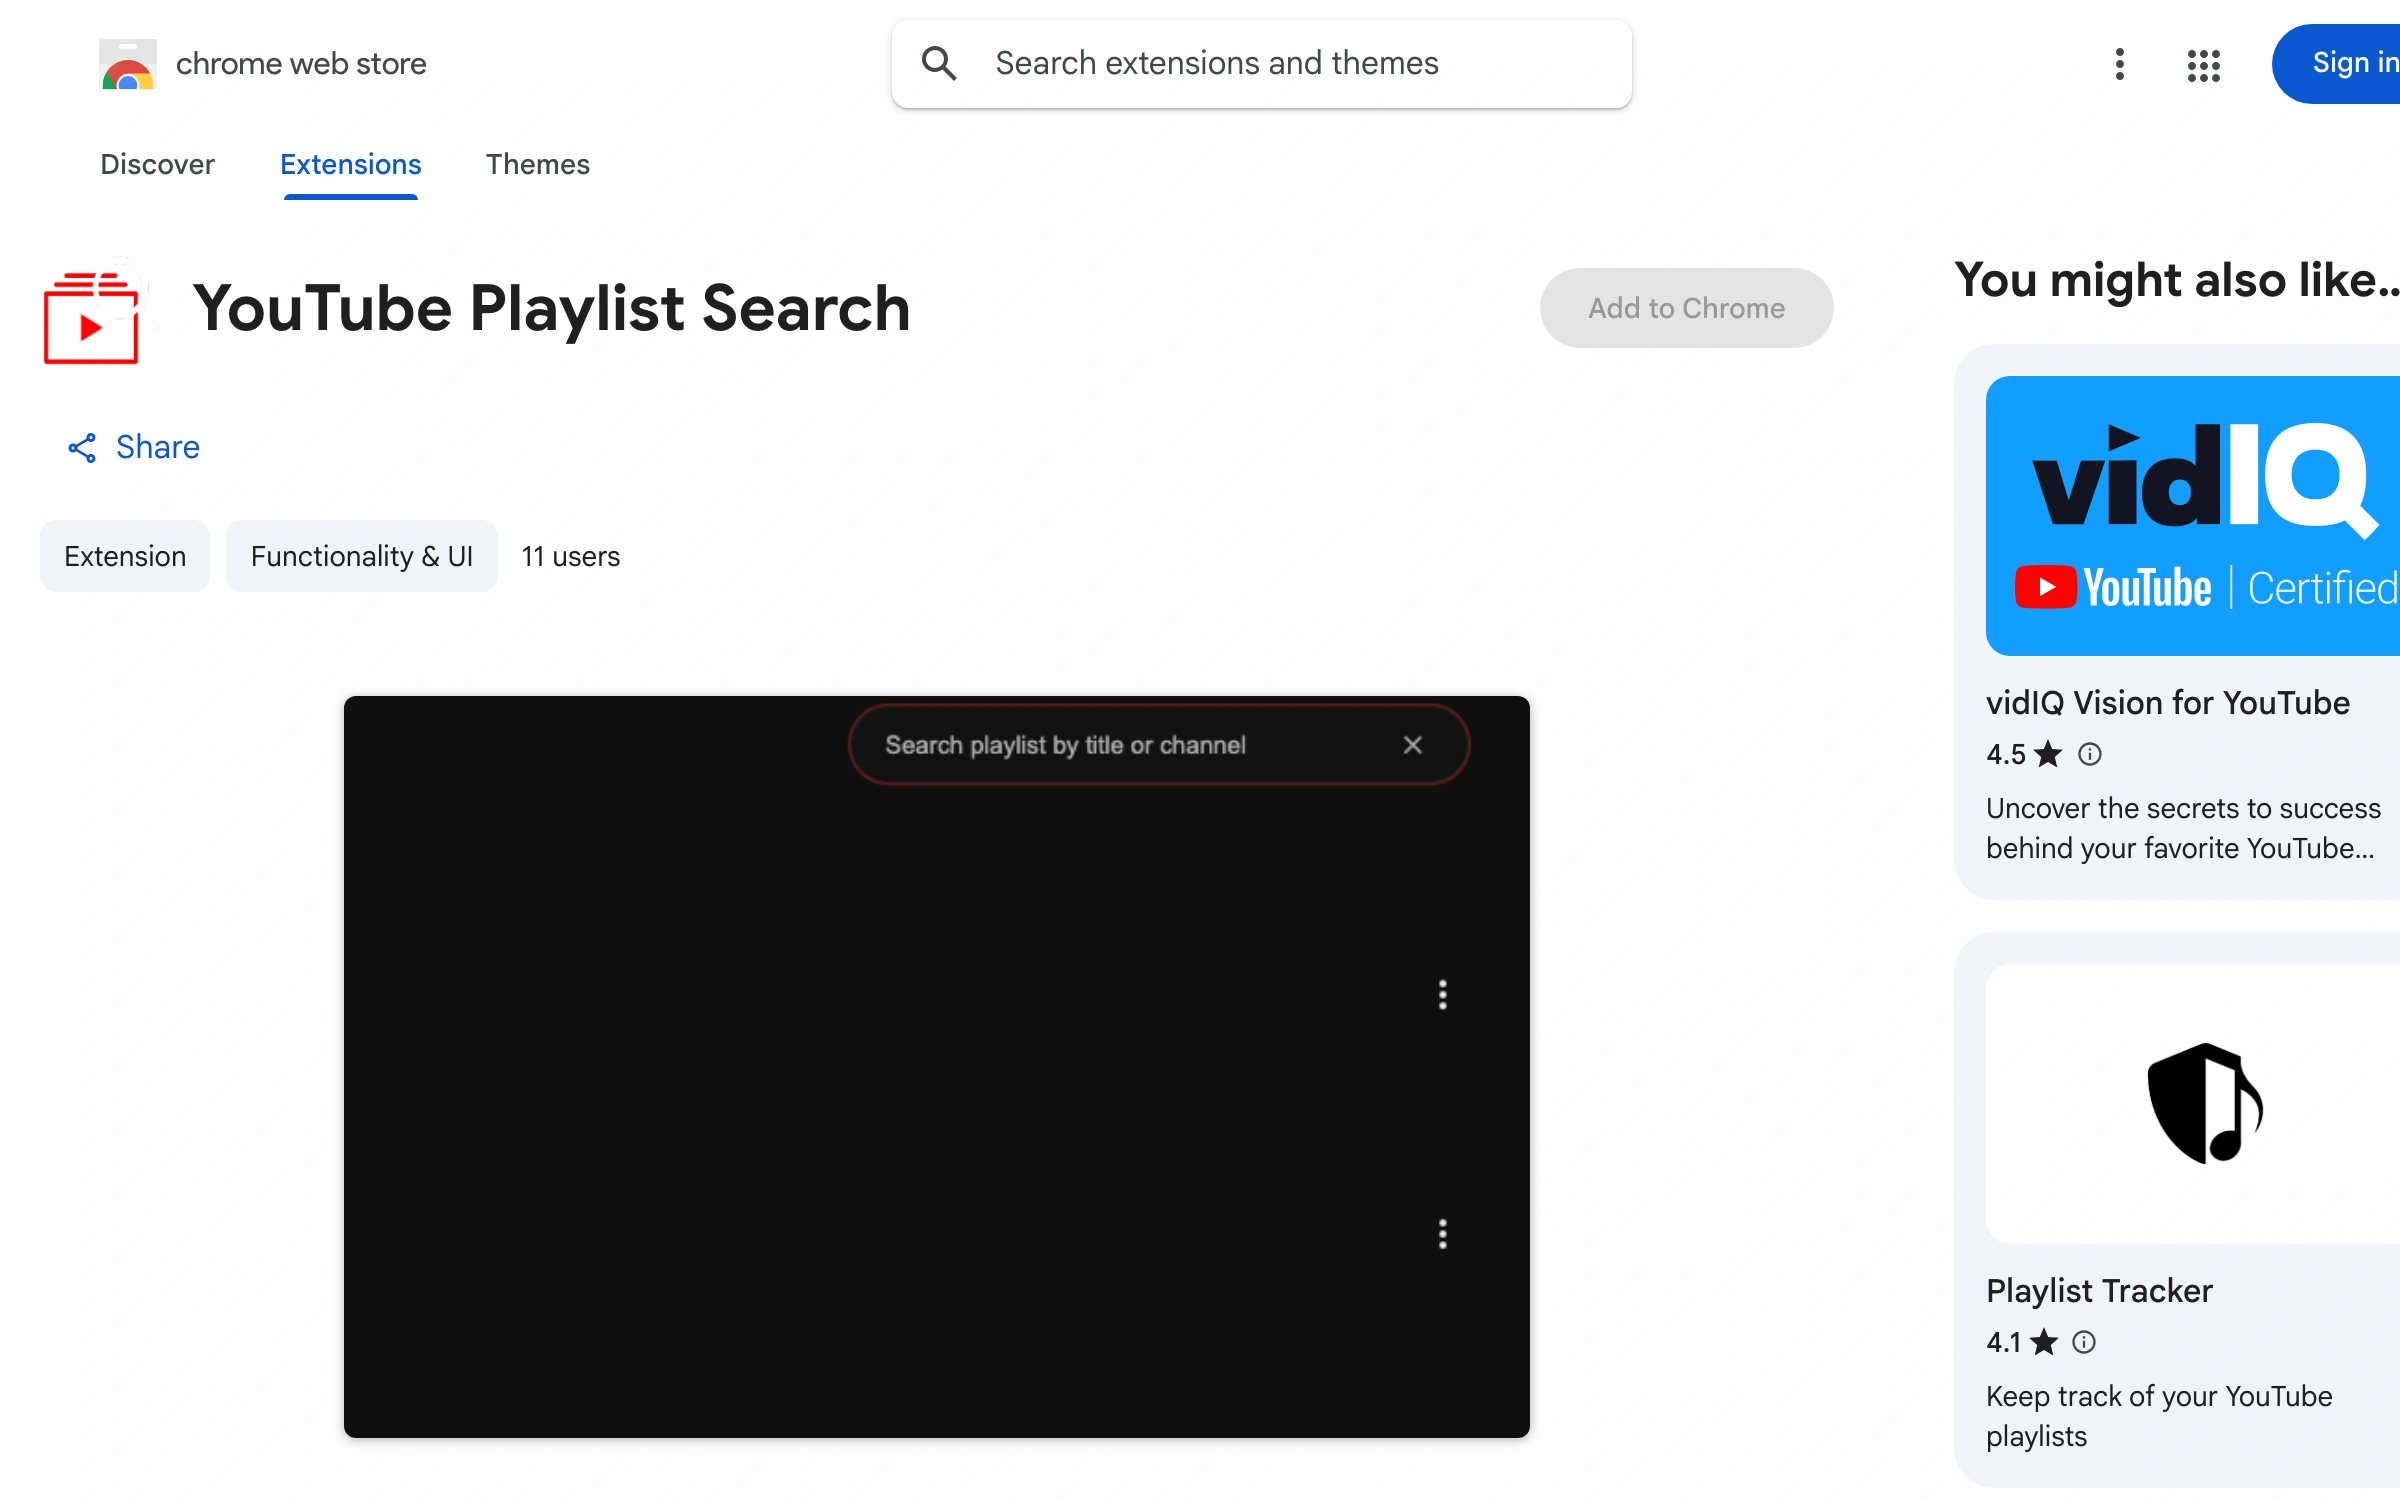Open the three-dot more options menu in header
2400x1500 pixels.
tap(2119, 64)
